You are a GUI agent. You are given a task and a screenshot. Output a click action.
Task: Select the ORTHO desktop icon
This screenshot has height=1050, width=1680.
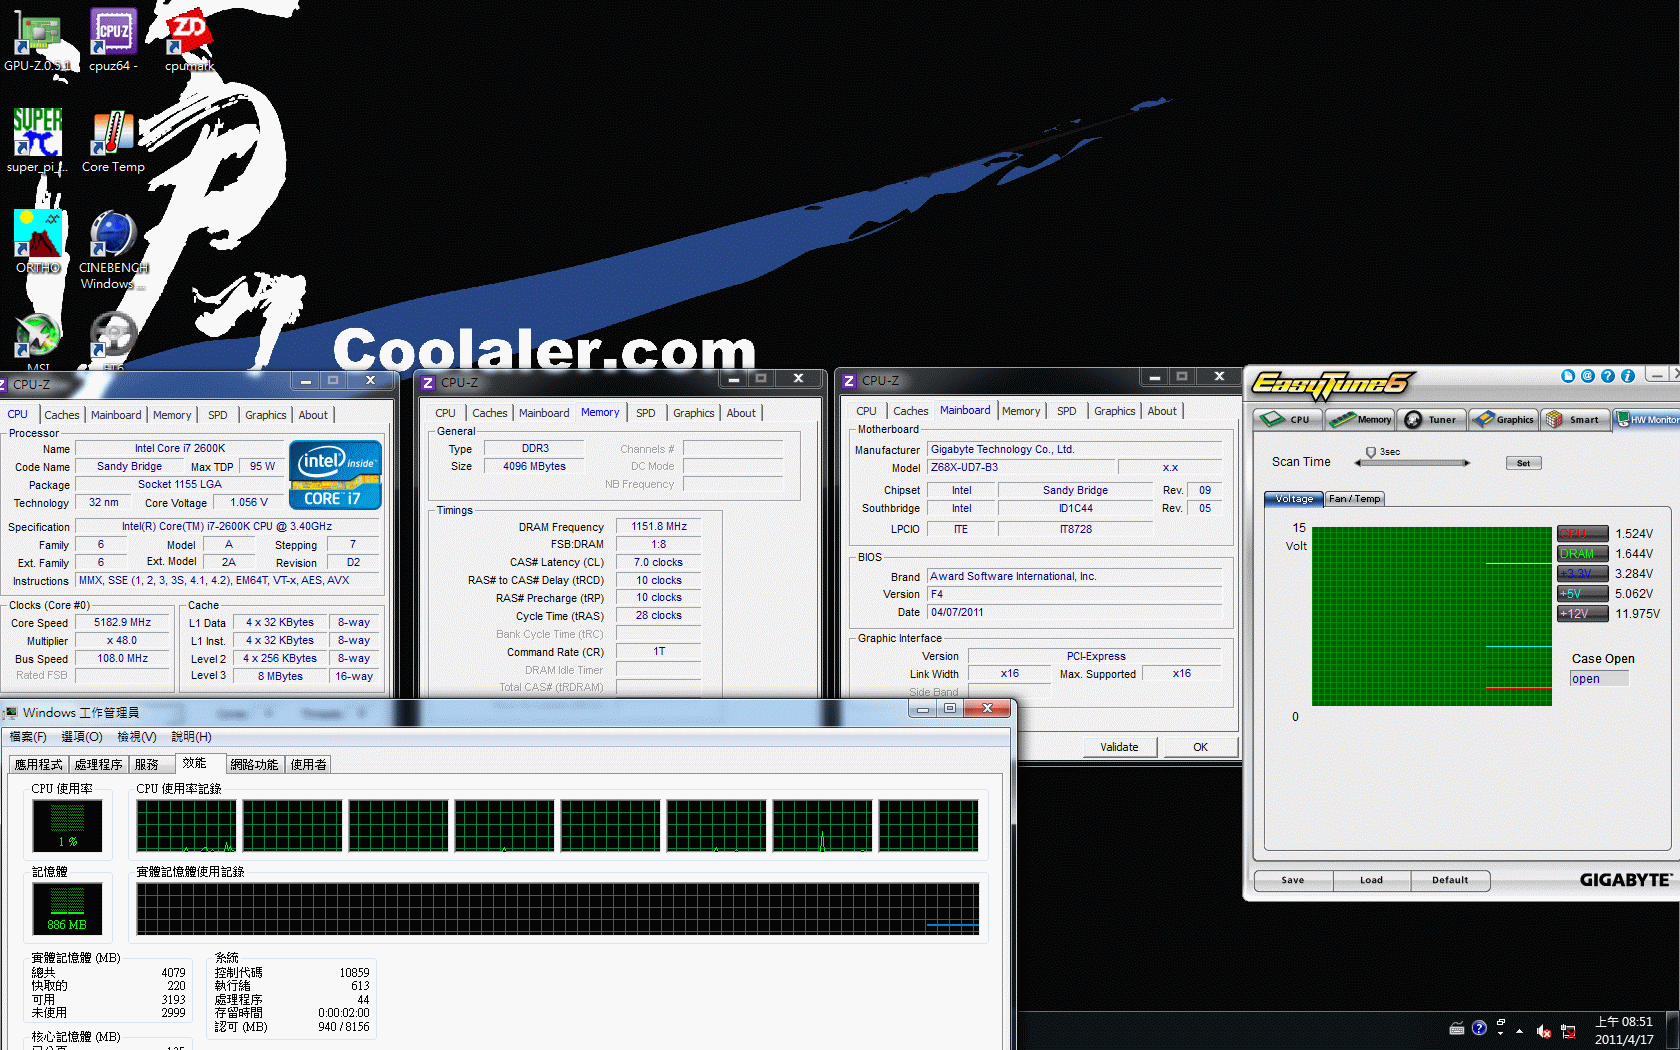pos(37,241)
